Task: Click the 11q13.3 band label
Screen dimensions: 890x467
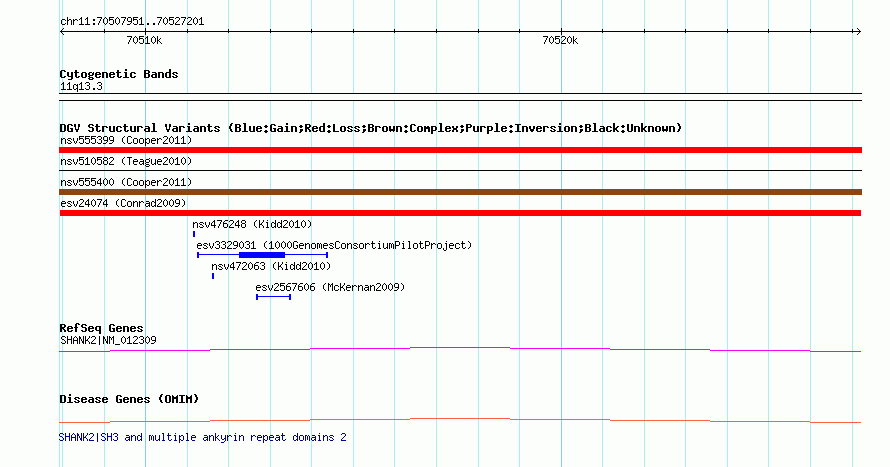Action: click(x=81, y=87)
